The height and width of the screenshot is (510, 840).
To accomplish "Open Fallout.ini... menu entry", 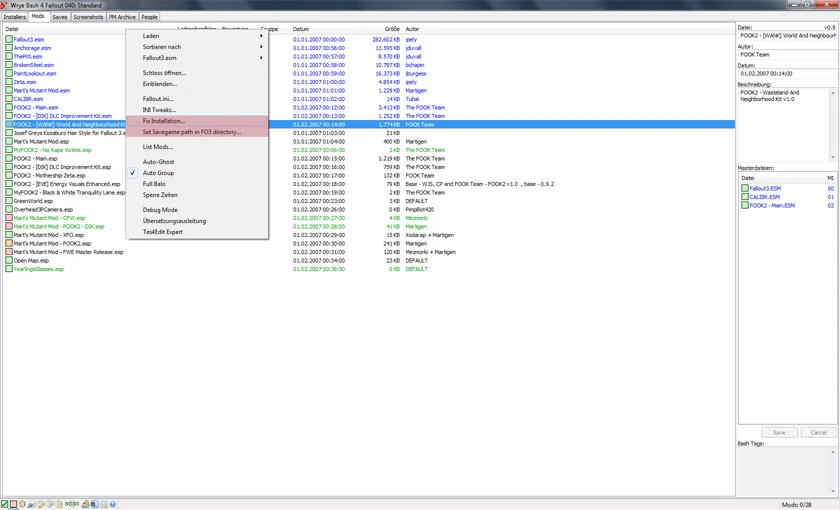I will click(197, 99).
